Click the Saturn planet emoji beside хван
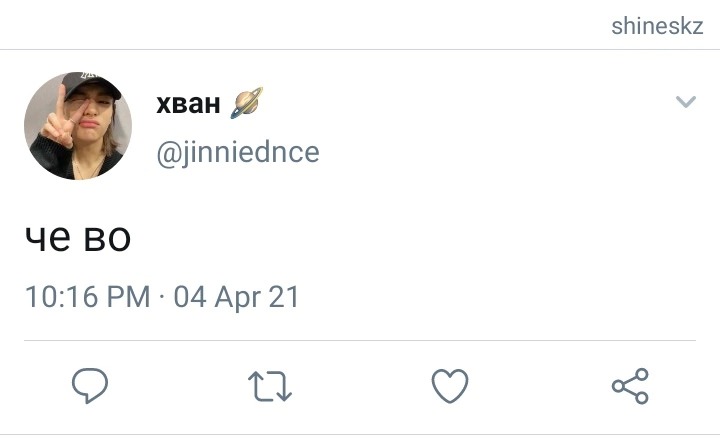 247,103
